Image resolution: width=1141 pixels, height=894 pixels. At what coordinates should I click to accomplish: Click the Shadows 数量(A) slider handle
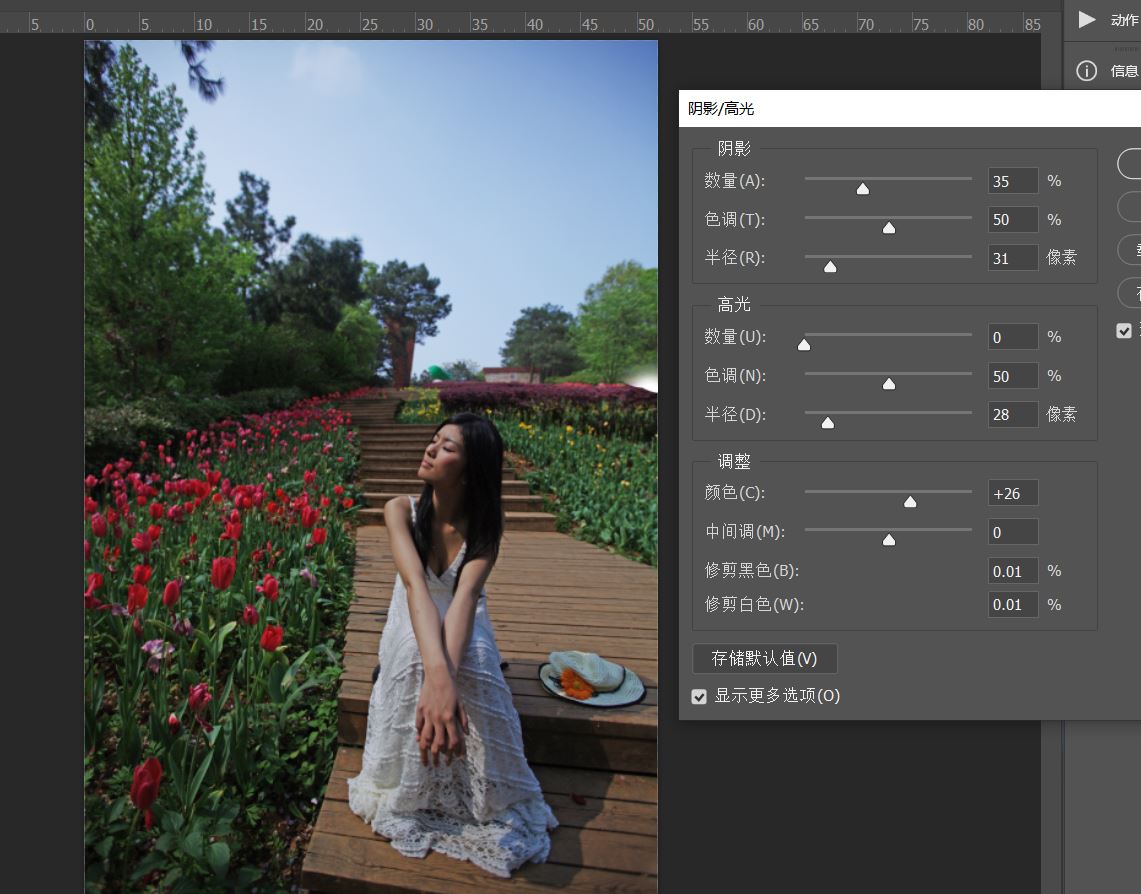[862, 188]
